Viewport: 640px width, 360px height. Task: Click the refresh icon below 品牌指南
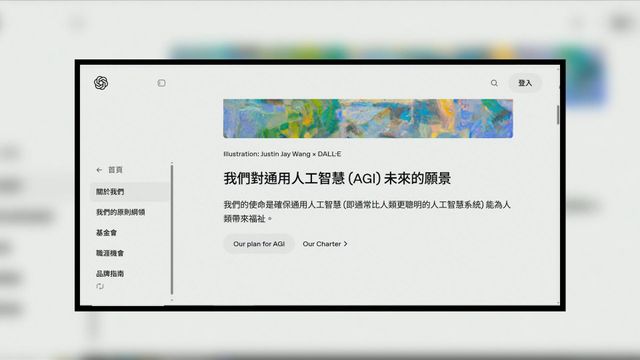click(100, 286)
